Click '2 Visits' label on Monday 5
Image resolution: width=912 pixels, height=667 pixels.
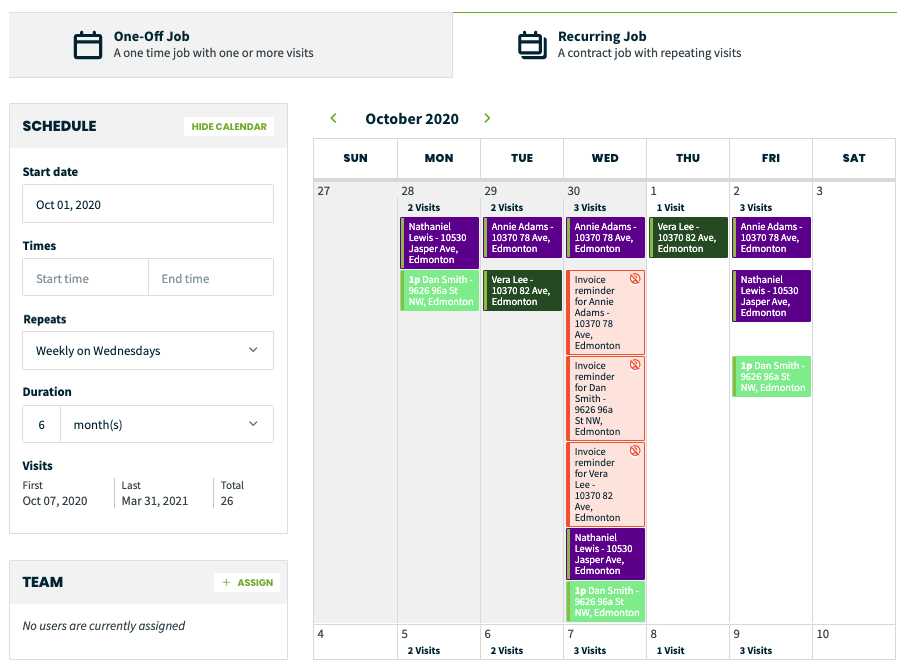click(x=423, y=651)
